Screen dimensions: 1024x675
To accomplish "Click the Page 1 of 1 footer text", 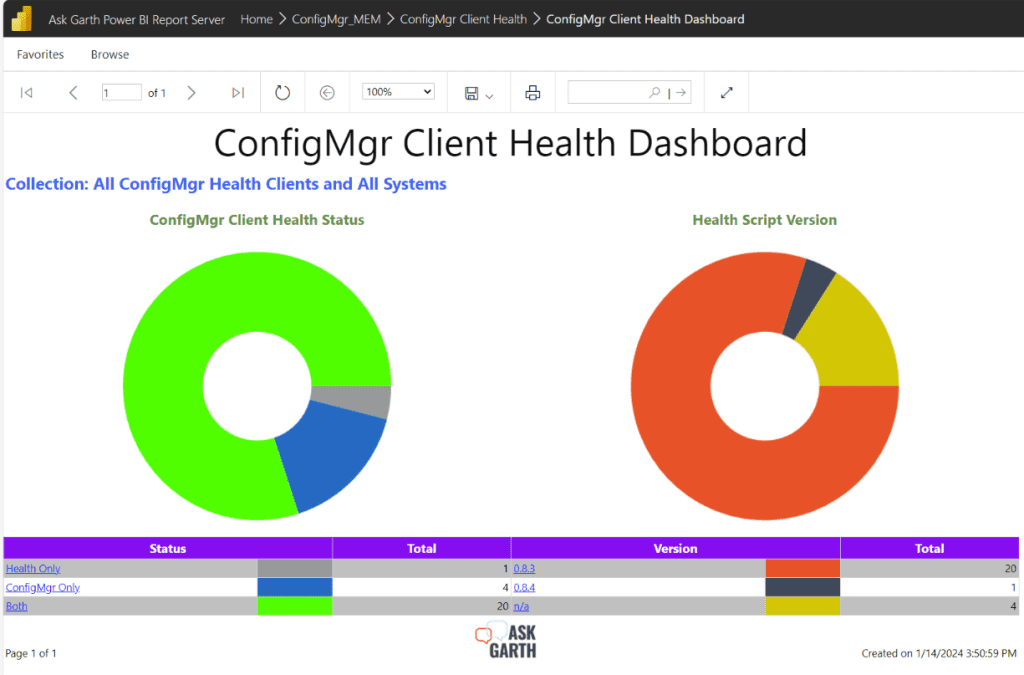I will point(31,653).
